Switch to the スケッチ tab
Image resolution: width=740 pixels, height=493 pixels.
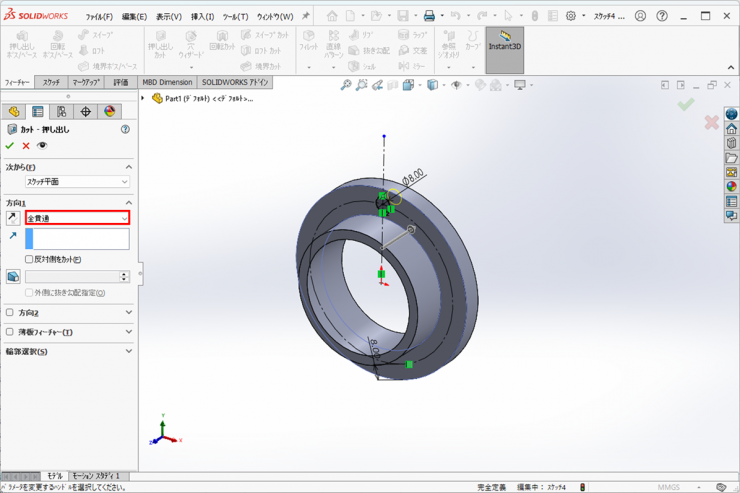(x=51, y=82)
